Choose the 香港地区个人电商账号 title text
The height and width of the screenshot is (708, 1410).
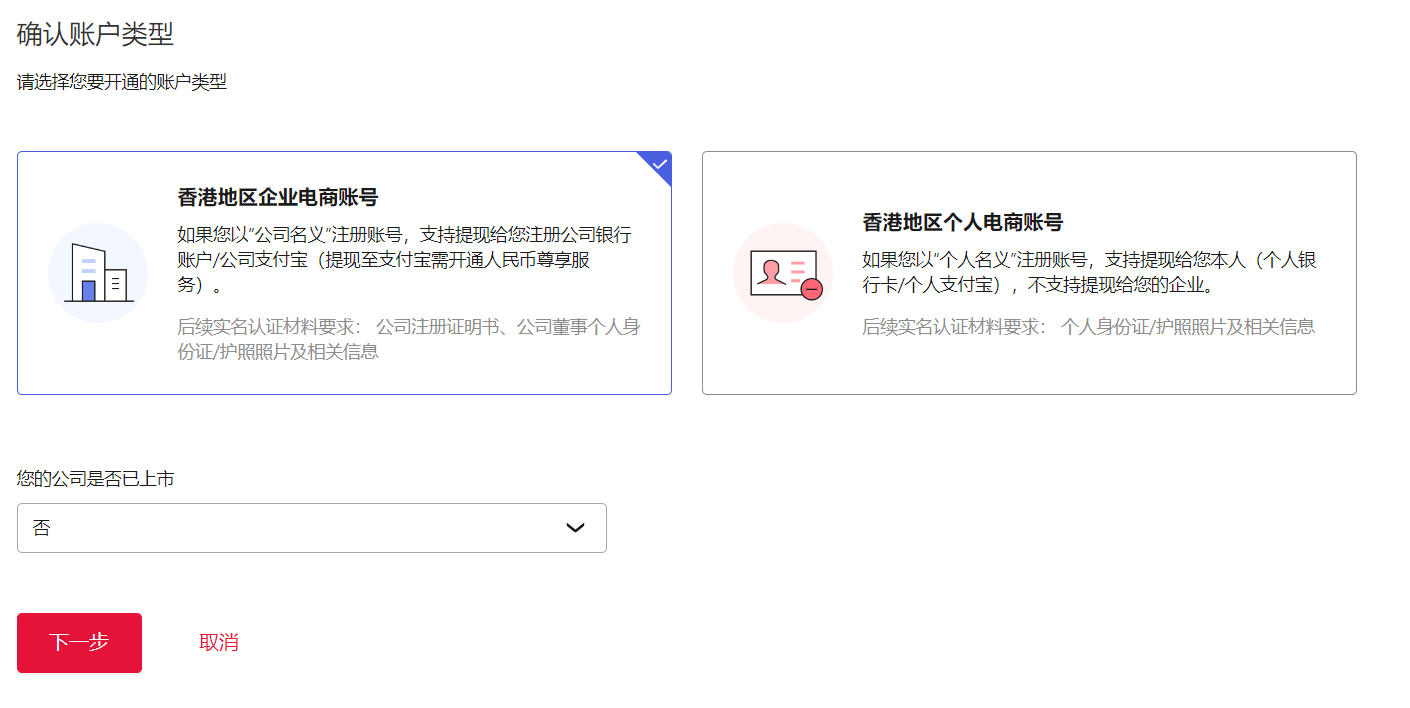coord(962,222)
